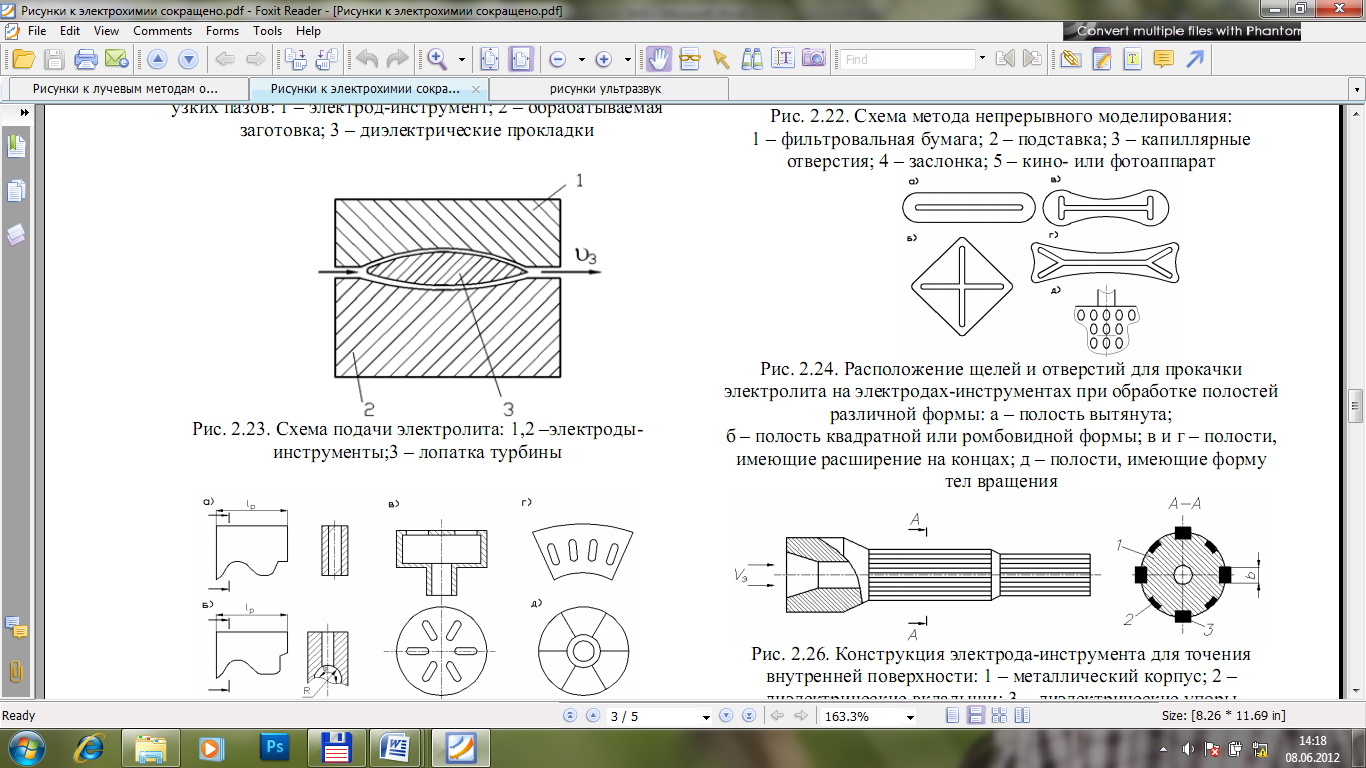Open the Layers panel in left sidebar
Image resolution: width=1366 pixels, height=768 pixels.
point(16,234)
